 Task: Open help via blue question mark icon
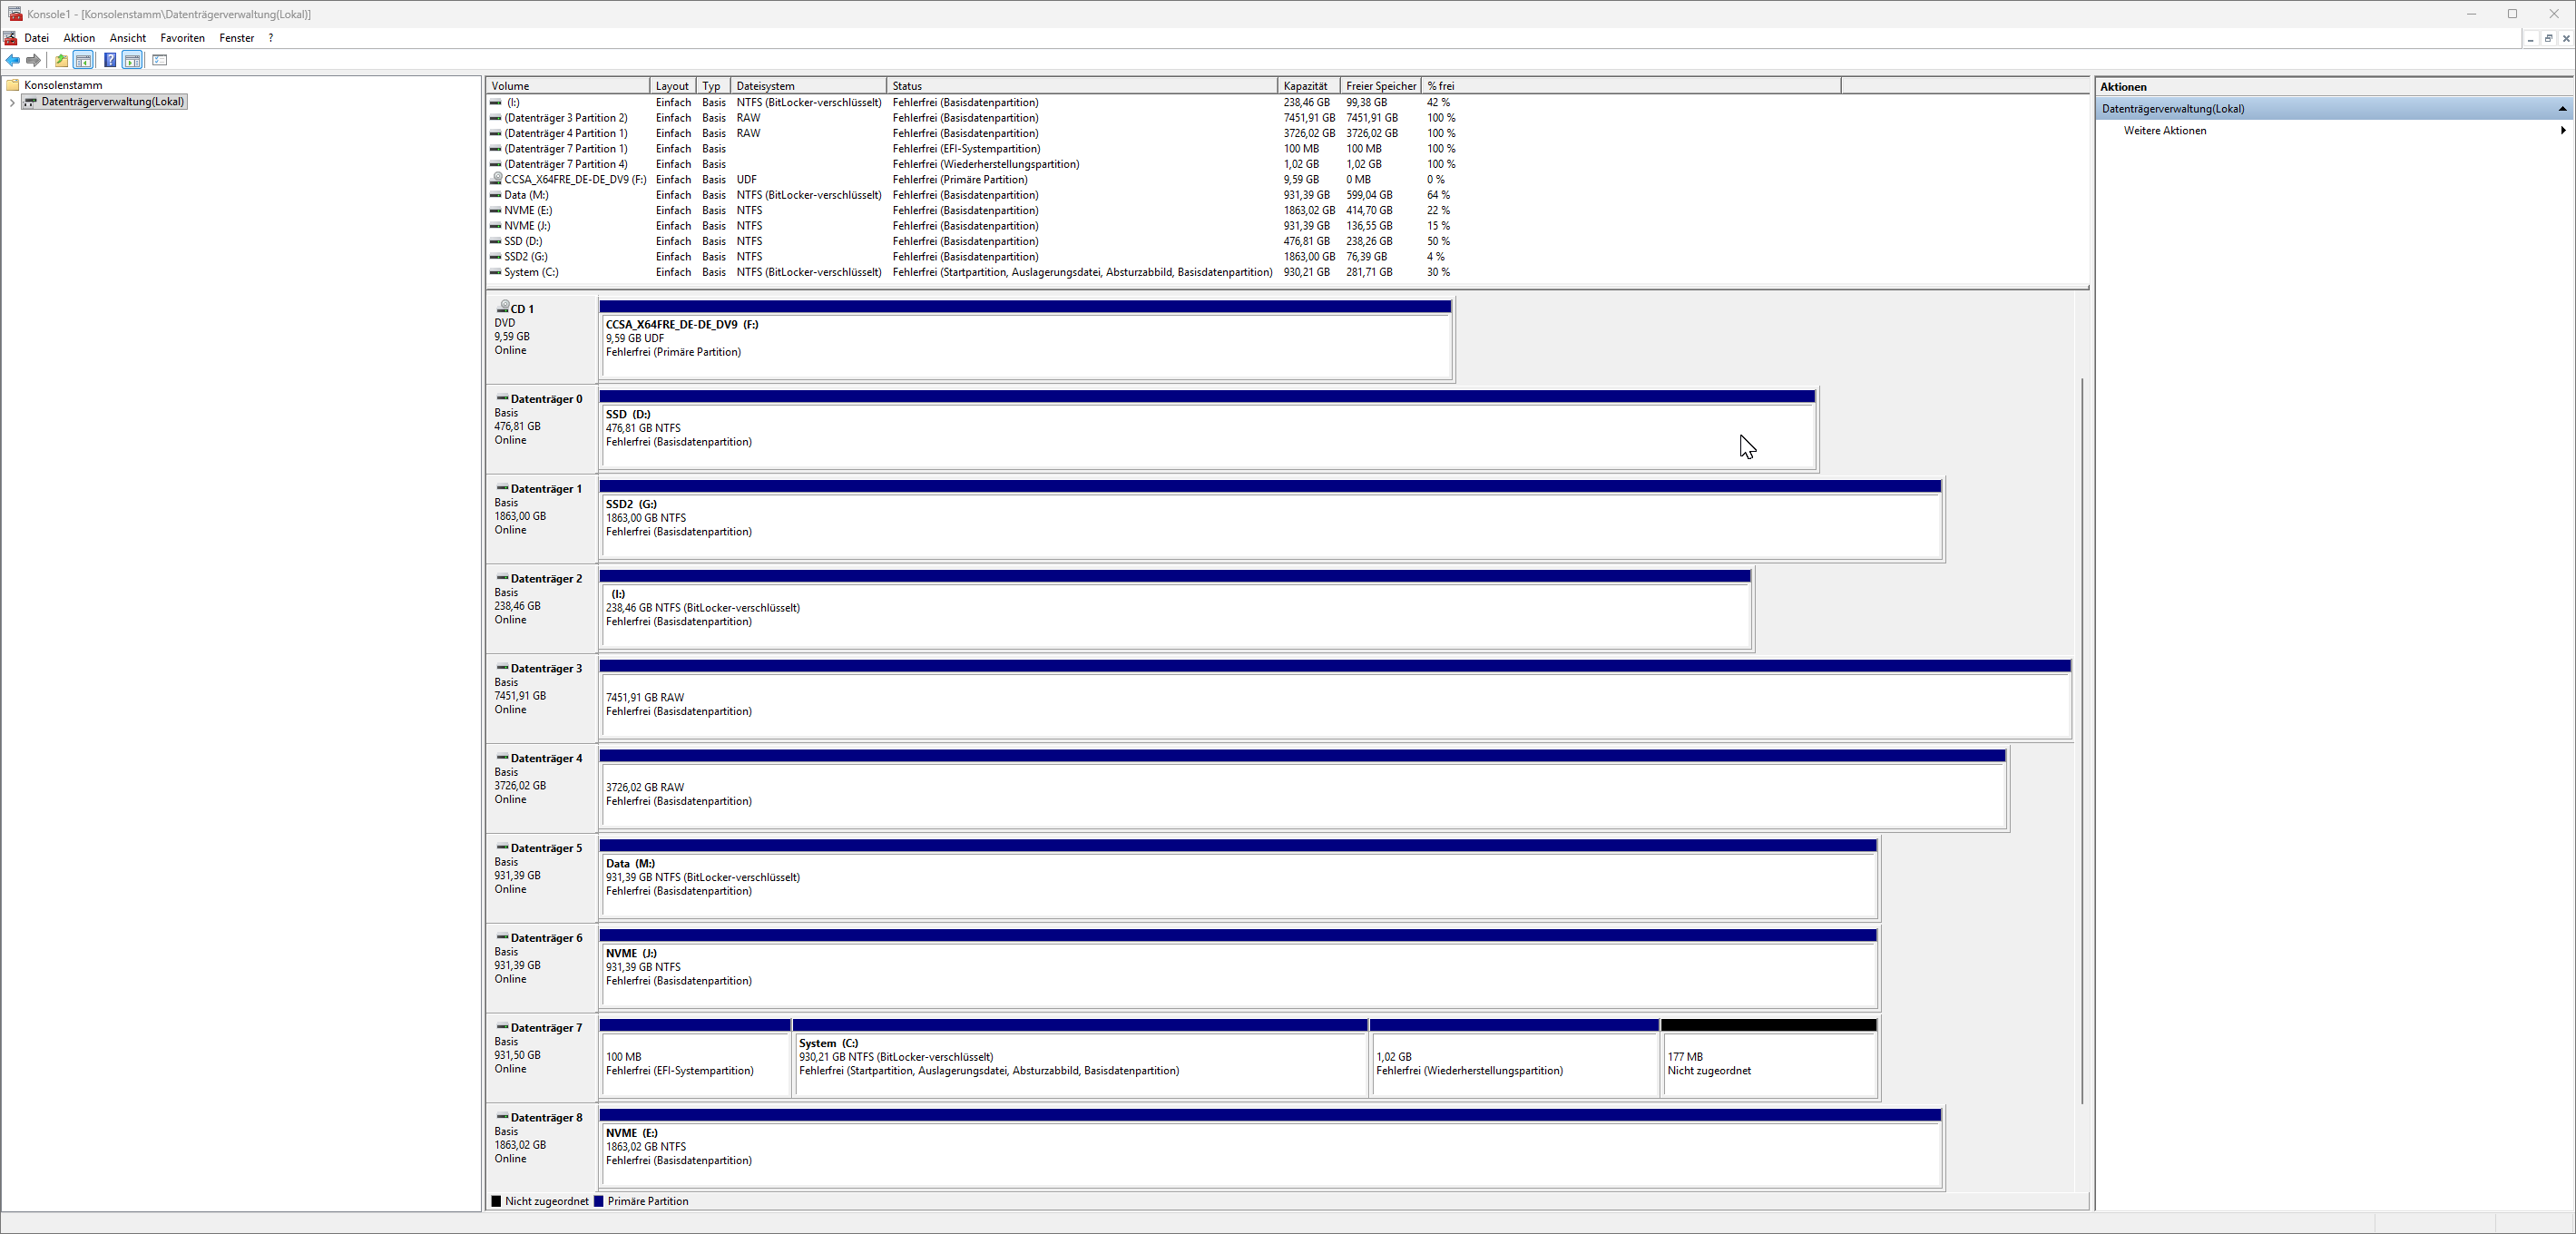tap(110, 60)
